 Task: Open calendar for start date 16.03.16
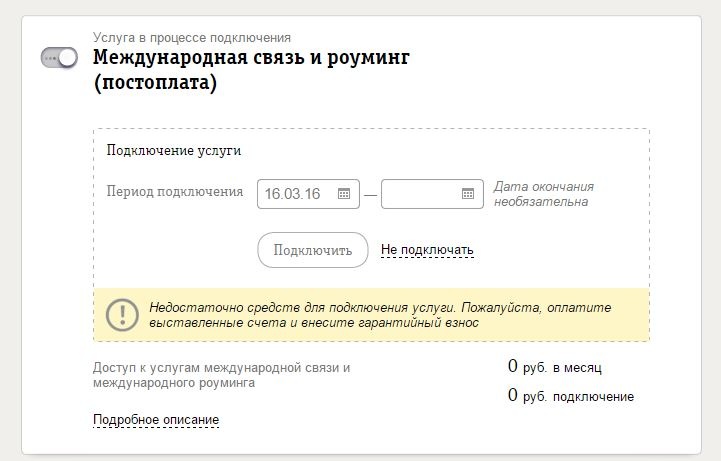[x=344, y=194]
